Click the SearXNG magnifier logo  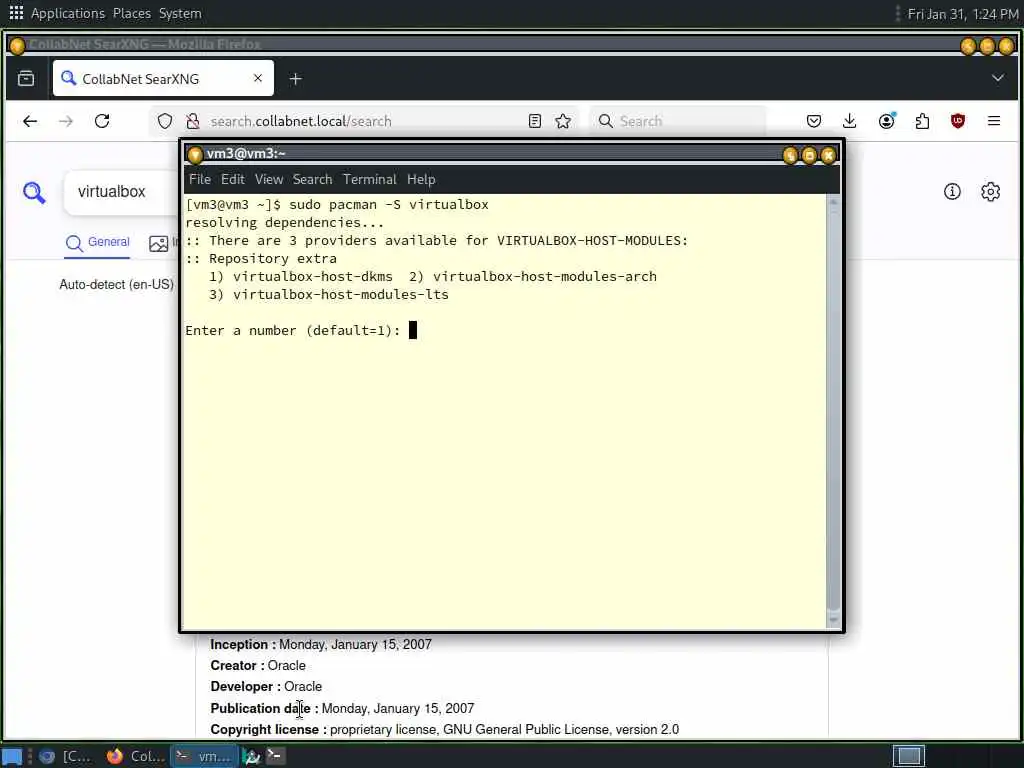click(34, 193)
